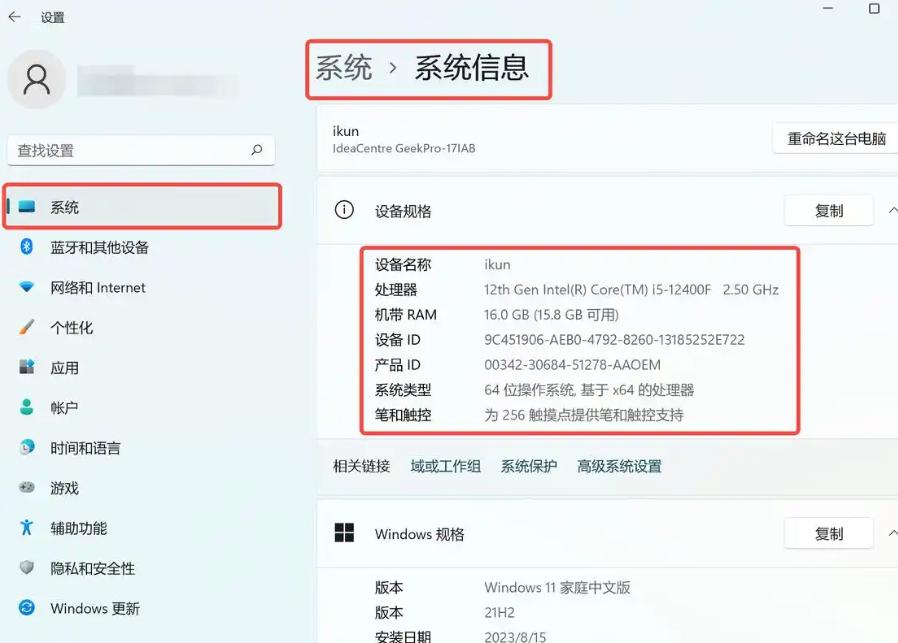
Task: Go to 游戏 settings
Action: click(x=143, y=487)
